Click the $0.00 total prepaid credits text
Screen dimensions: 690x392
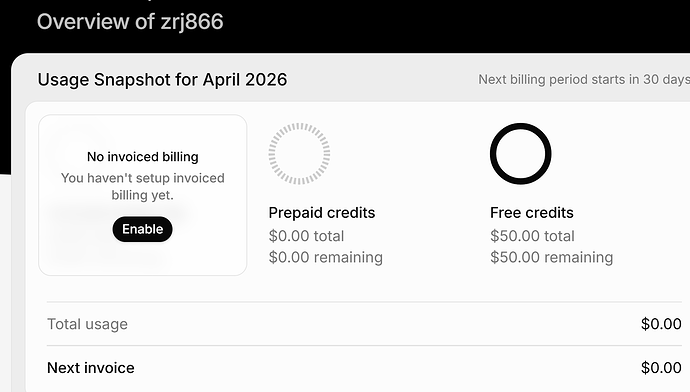tap(306, 236)
